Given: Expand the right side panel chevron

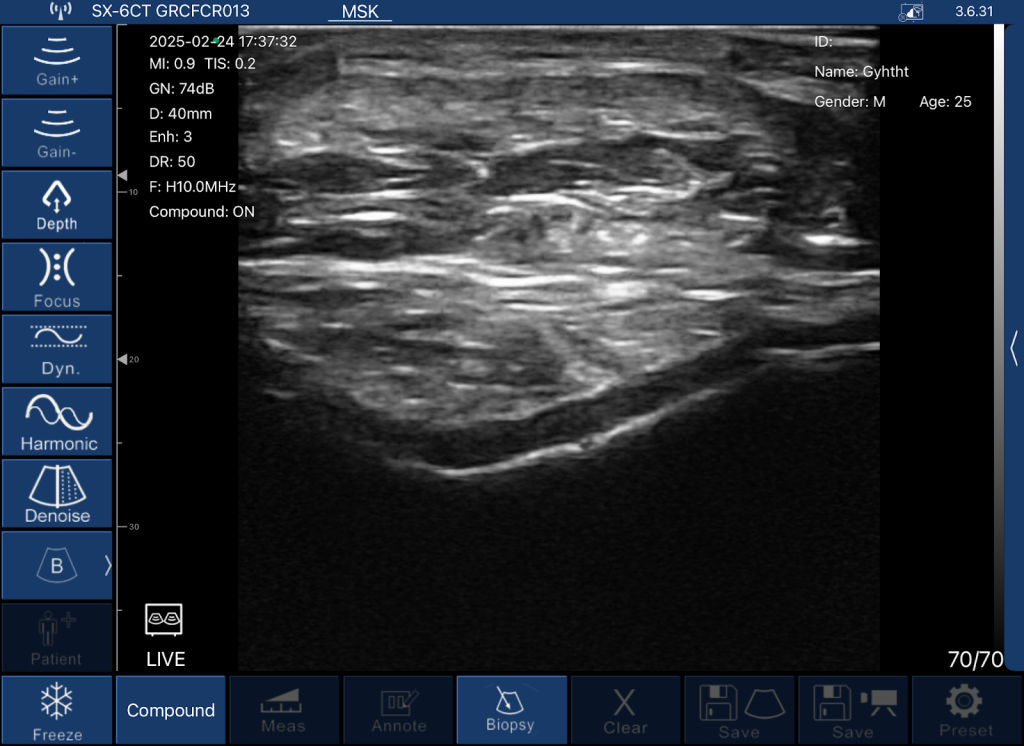Looking at the screenshot, I should pyautogui.click(x=1014, y=348).
